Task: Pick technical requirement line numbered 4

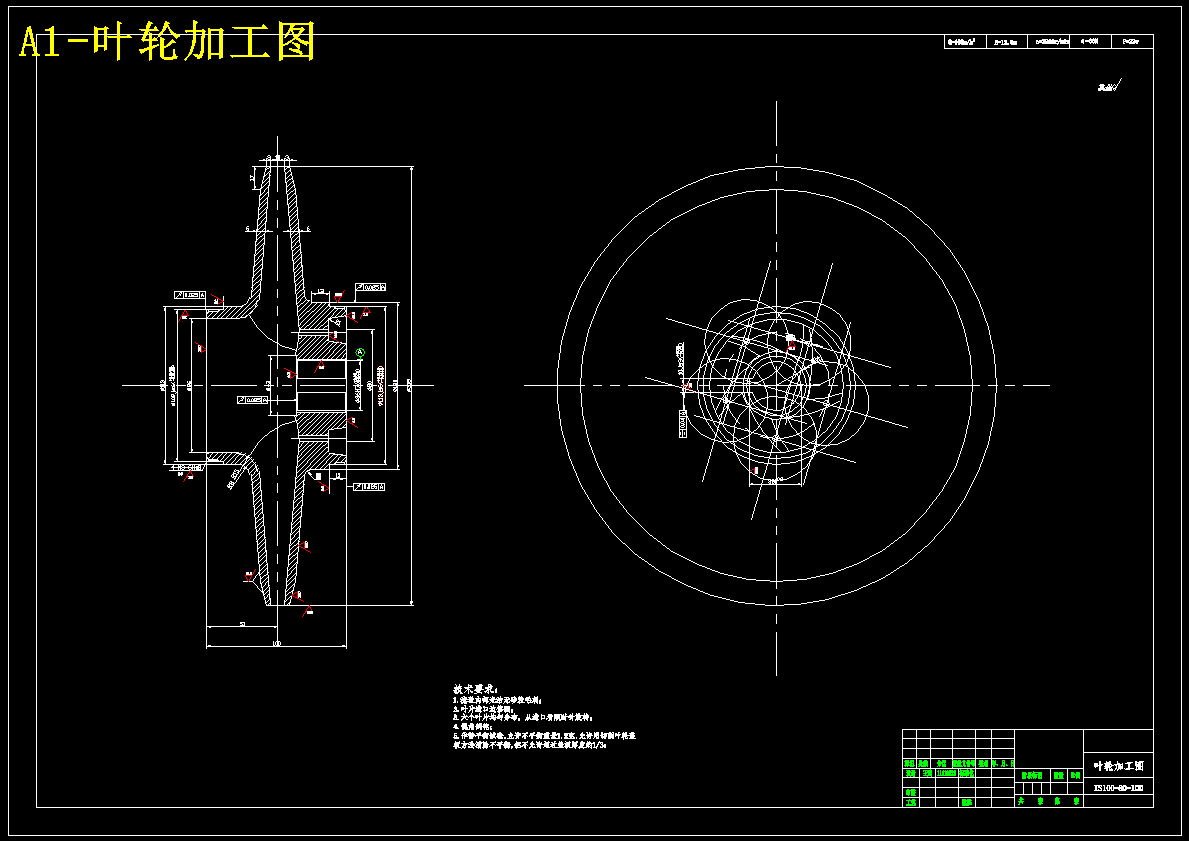Action: click(472, 726)
